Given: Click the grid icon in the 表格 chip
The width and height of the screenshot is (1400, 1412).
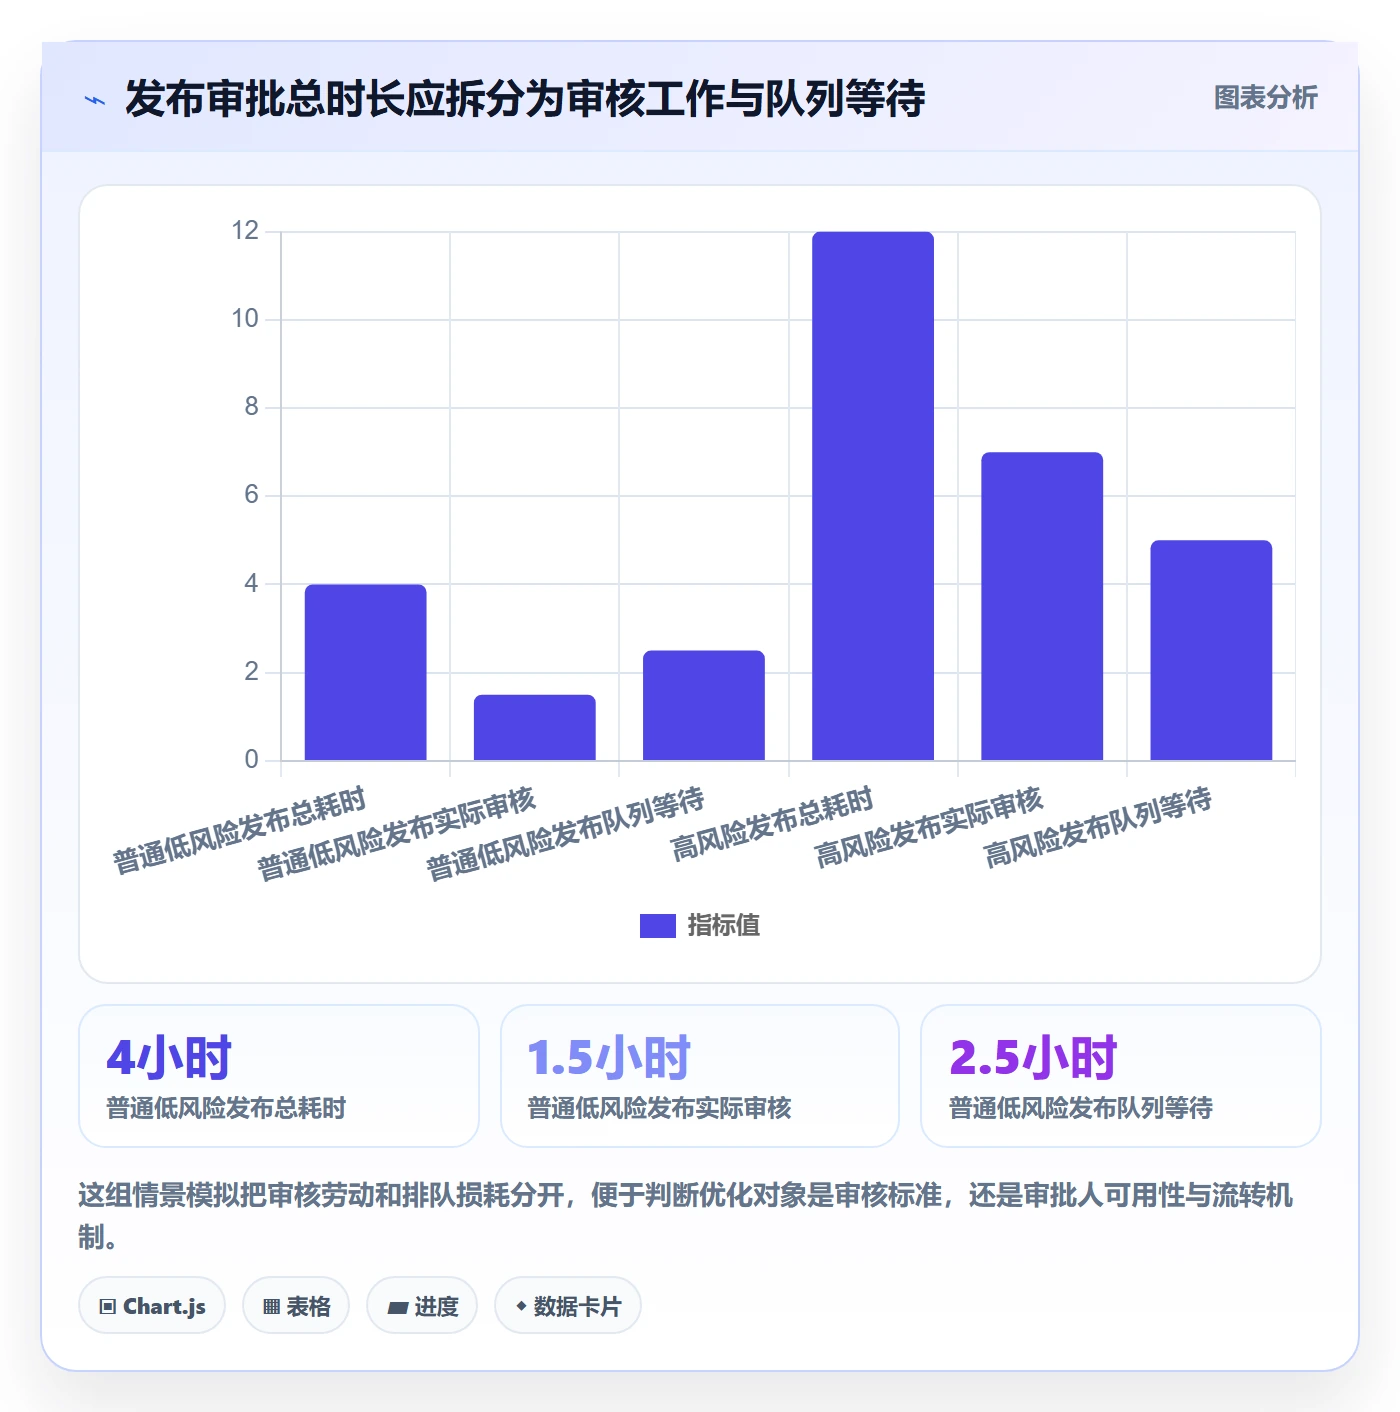Looking at the screenshot, I should point(271,1307).
